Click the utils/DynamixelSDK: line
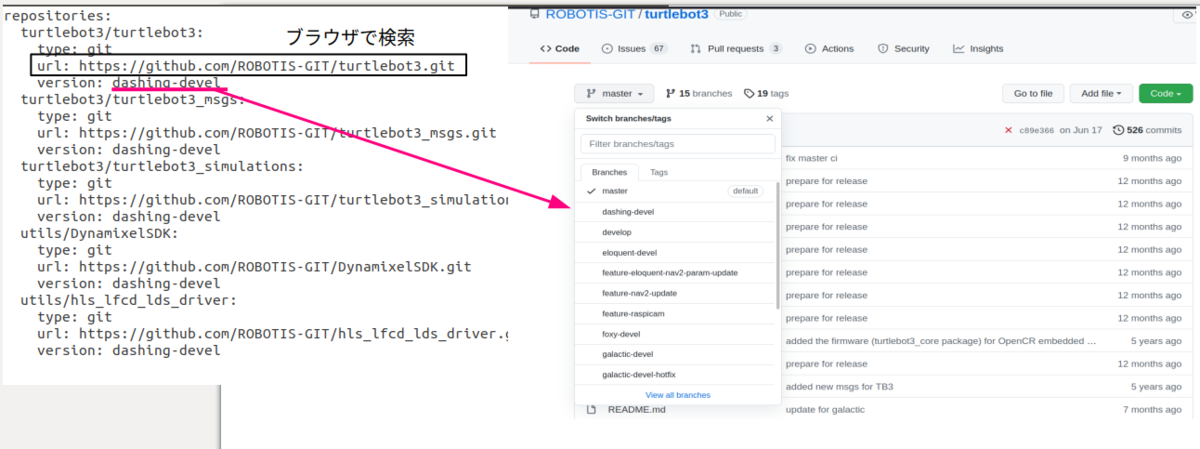The image size is (1200, 449). (x=99, y=233)
